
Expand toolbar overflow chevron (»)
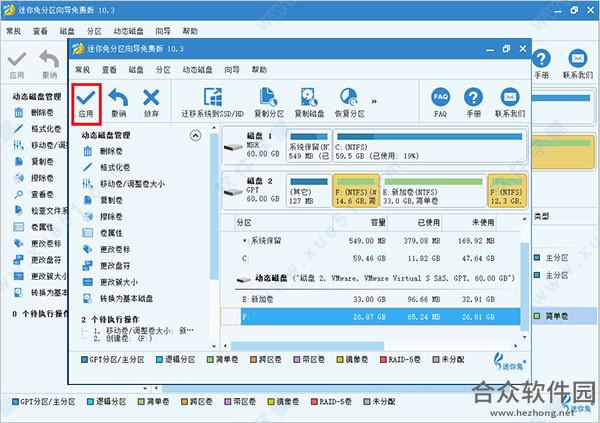pos(374,101)
